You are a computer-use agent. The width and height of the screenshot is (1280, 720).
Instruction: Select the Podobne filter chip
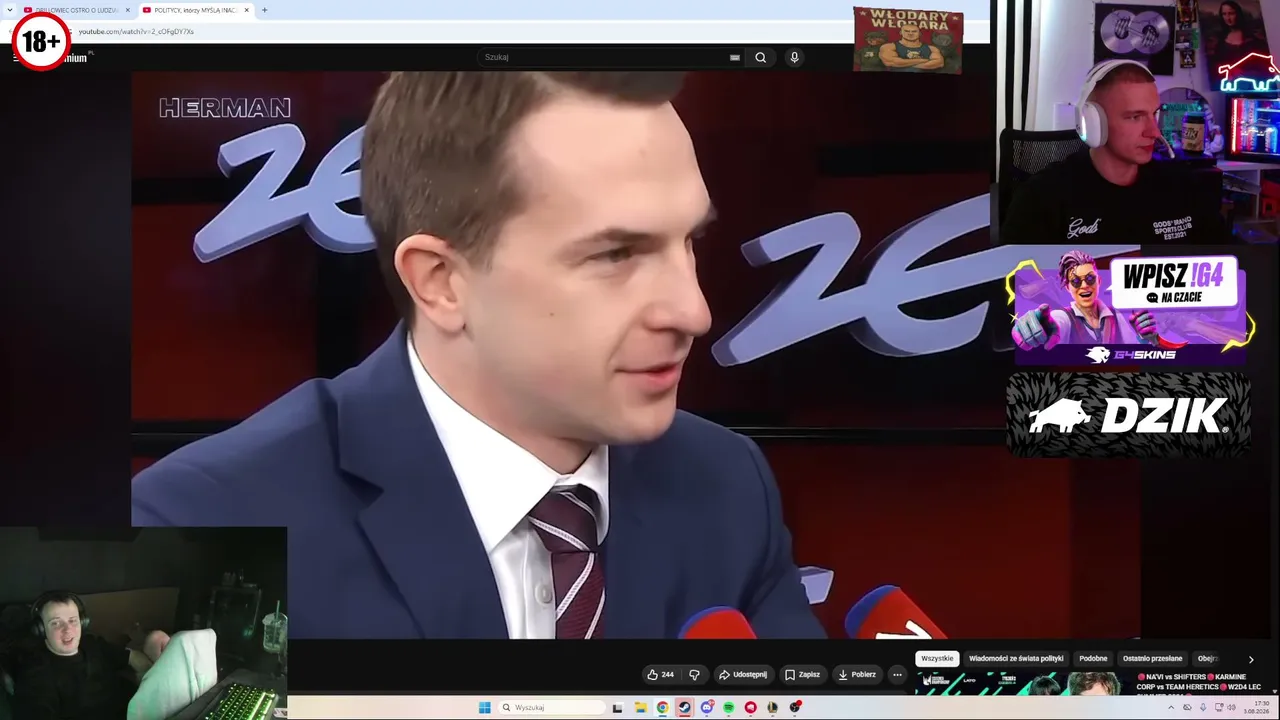tap(1093, 659)
